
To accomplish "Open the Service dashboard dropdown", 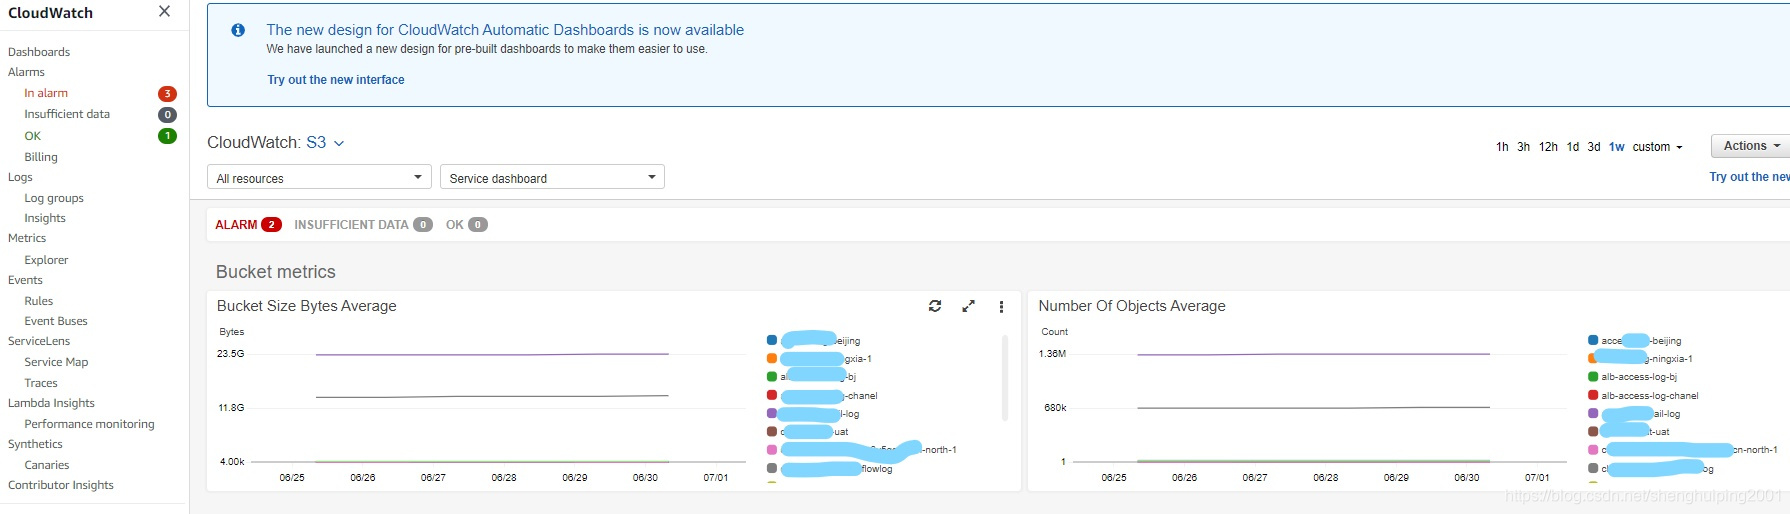I will 552,177.
